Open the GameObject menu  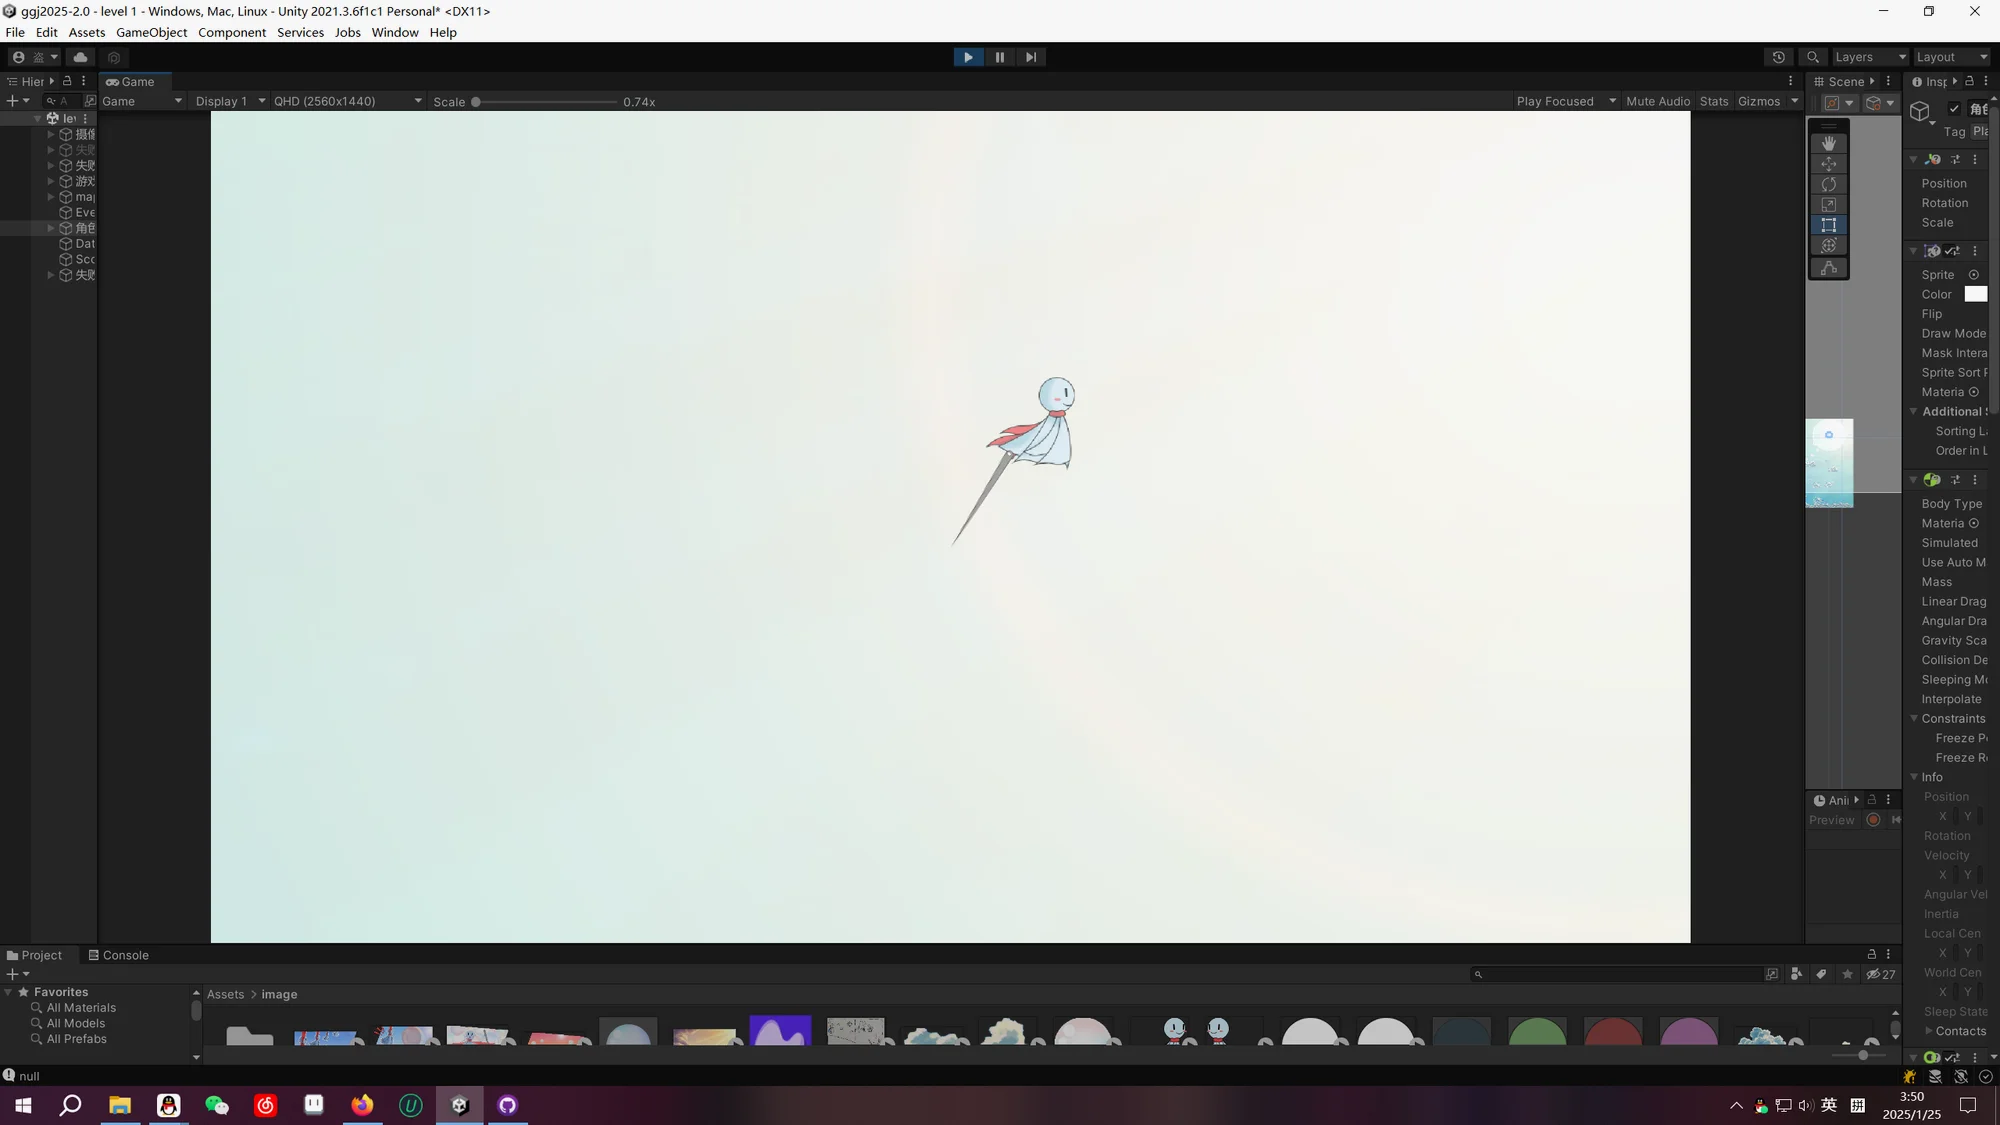[x=151, y=32]
